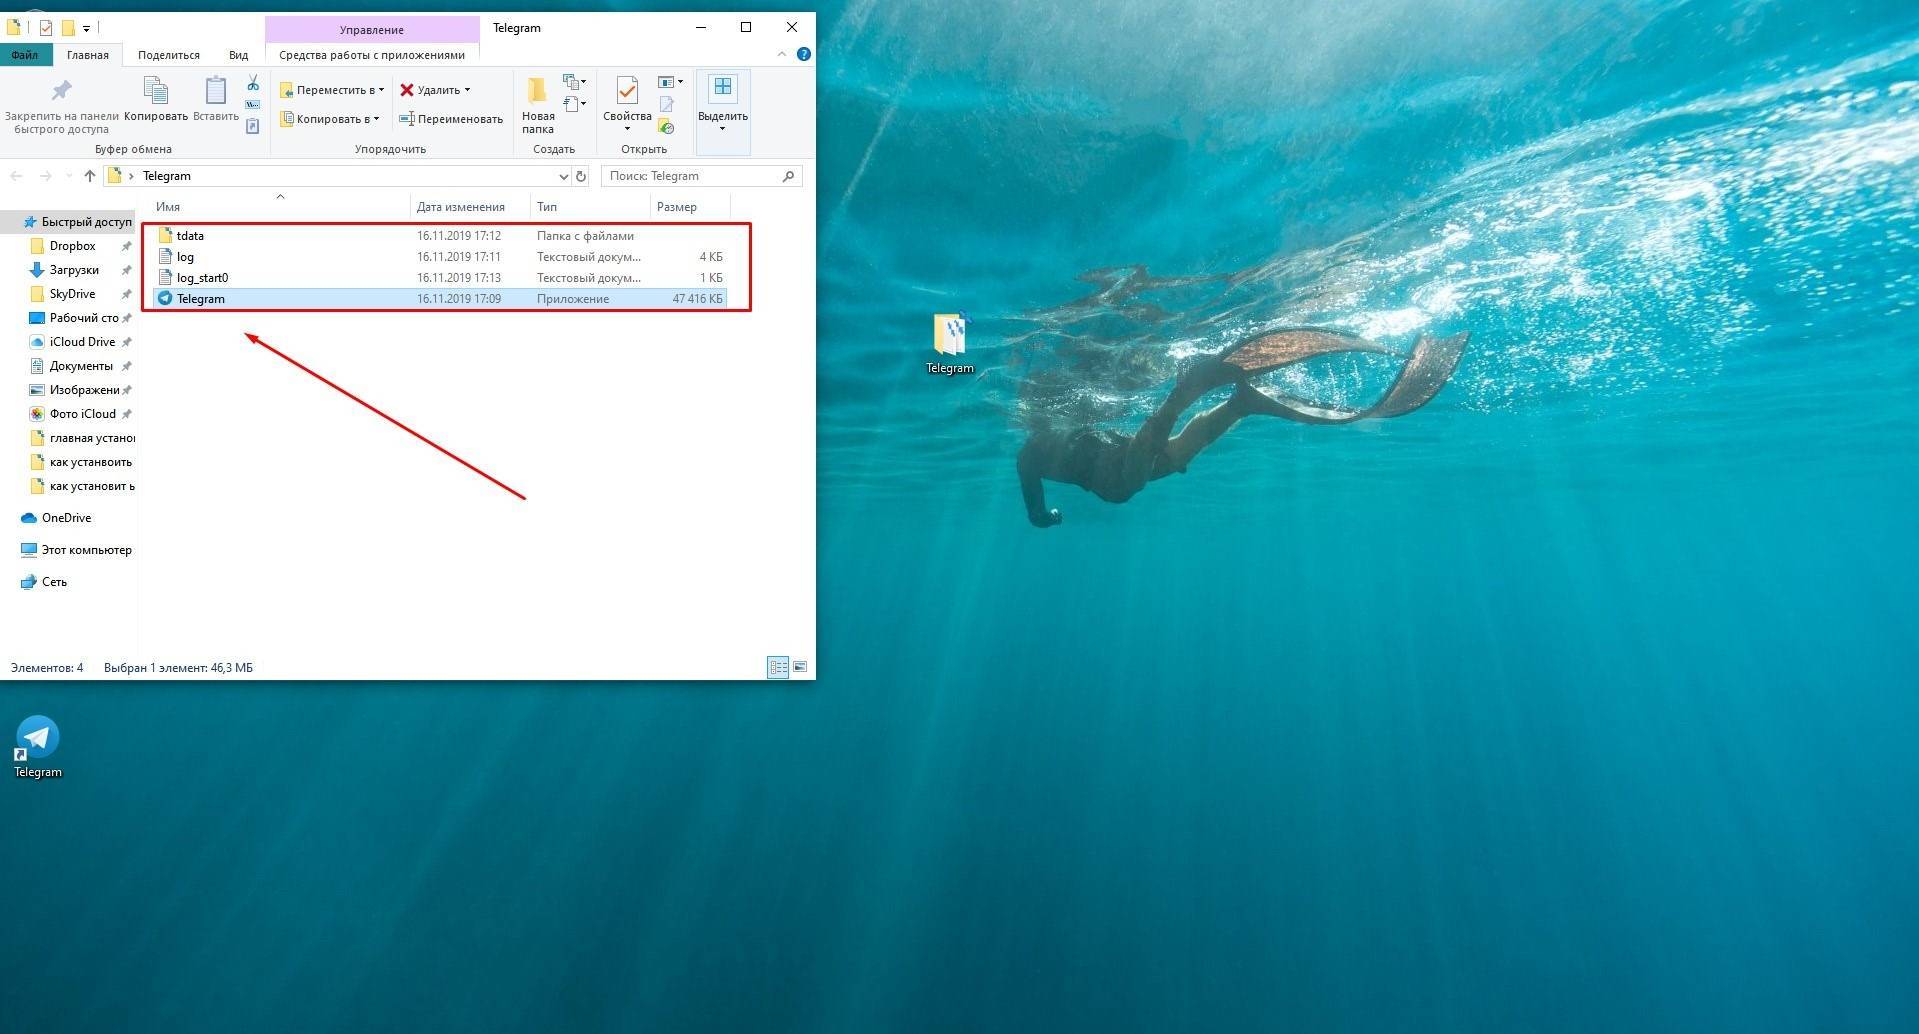Click the Pin to Quick Access icon
The width and height of the screenshot is (1919, 1034).
[x=61, y=91]
